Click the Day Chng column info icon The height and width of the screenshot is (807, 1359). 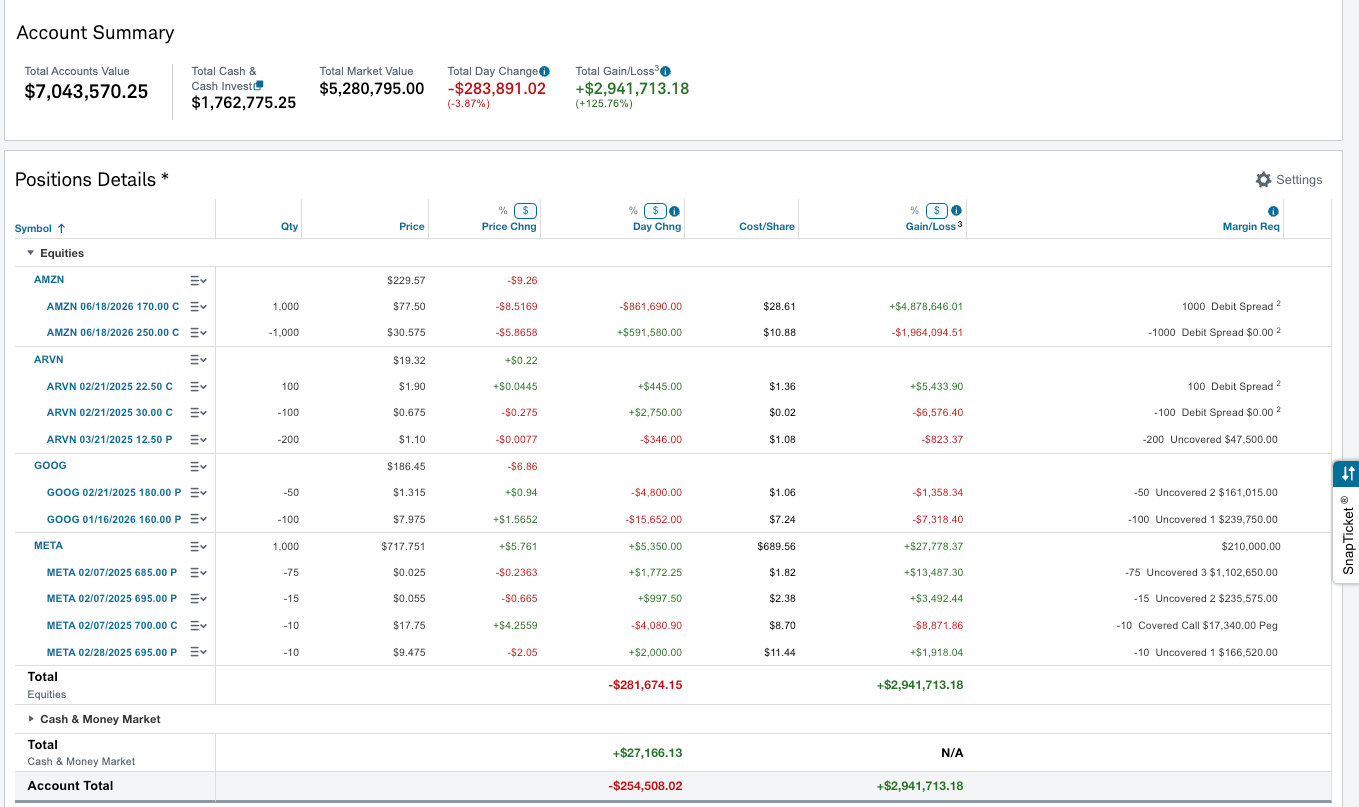pos(674,211)
